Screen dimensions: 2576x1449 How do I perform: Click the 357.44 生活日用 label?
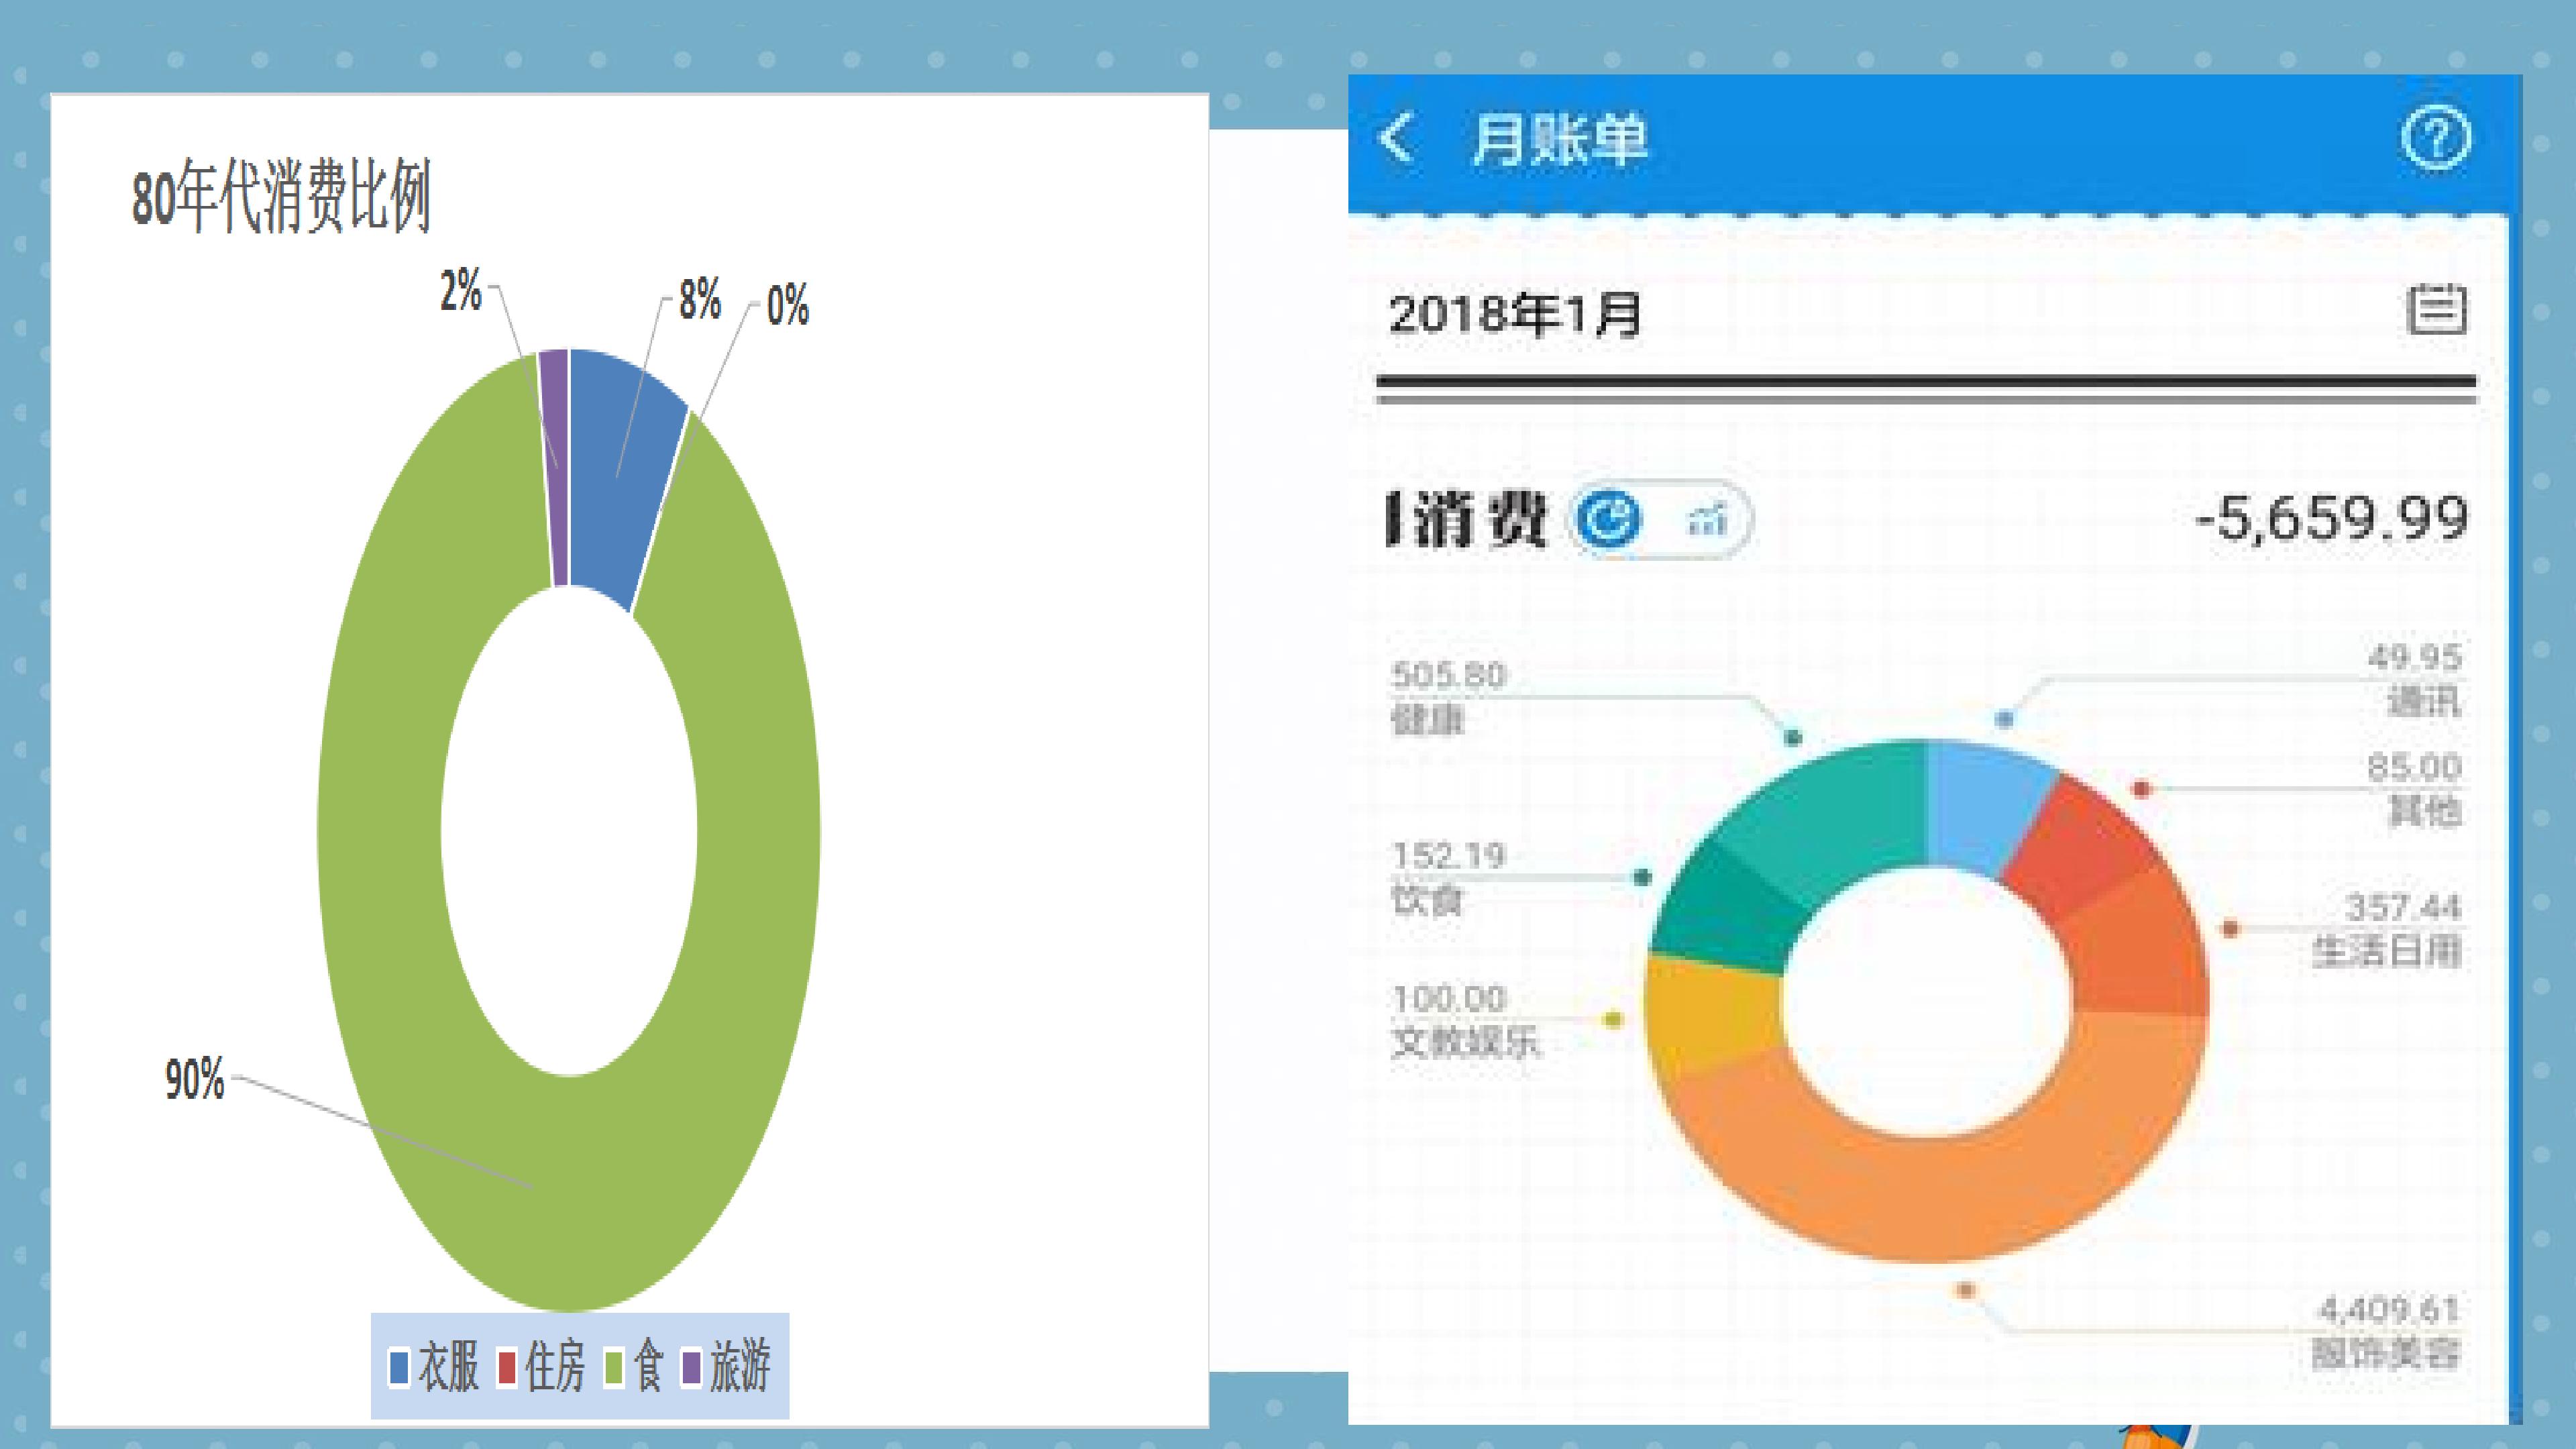coord(2388,929)
